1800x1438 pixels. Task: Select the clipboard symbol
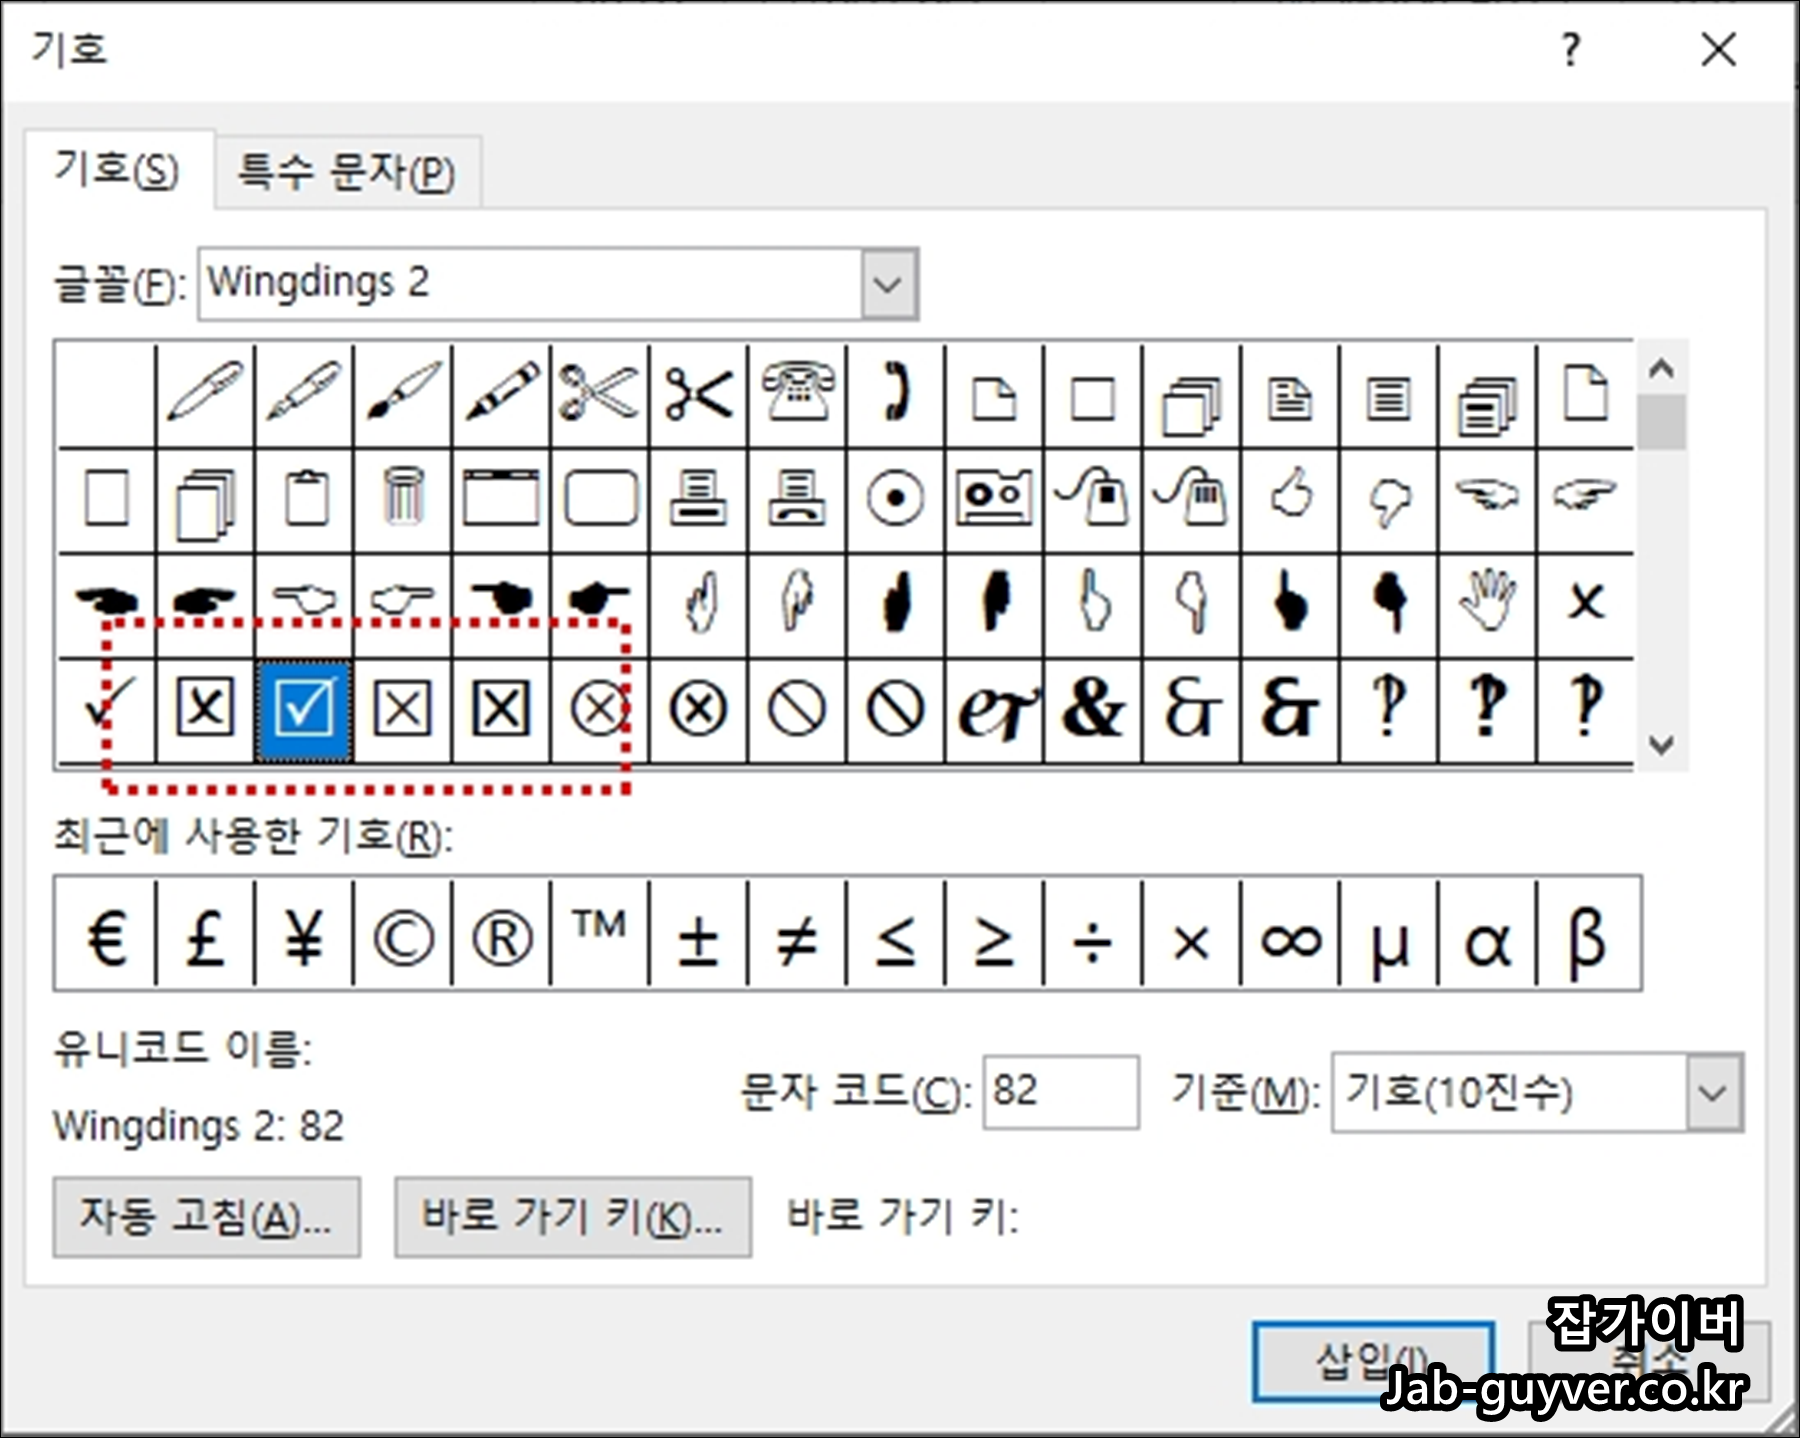pyautogui.click(x=304, y=498)
